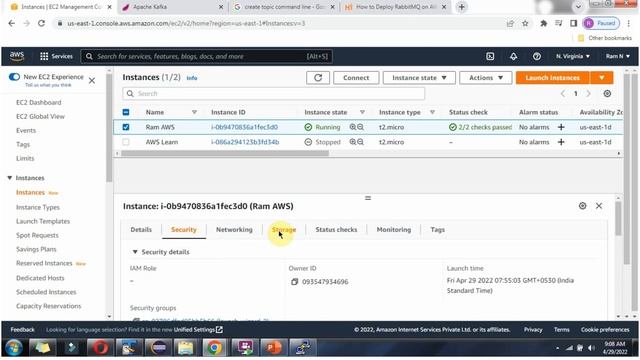The width and height of the screenshot is (640, 360).
Task: Switch to the Apache Kafka browser tab
Action: click(x=173, y=7)
